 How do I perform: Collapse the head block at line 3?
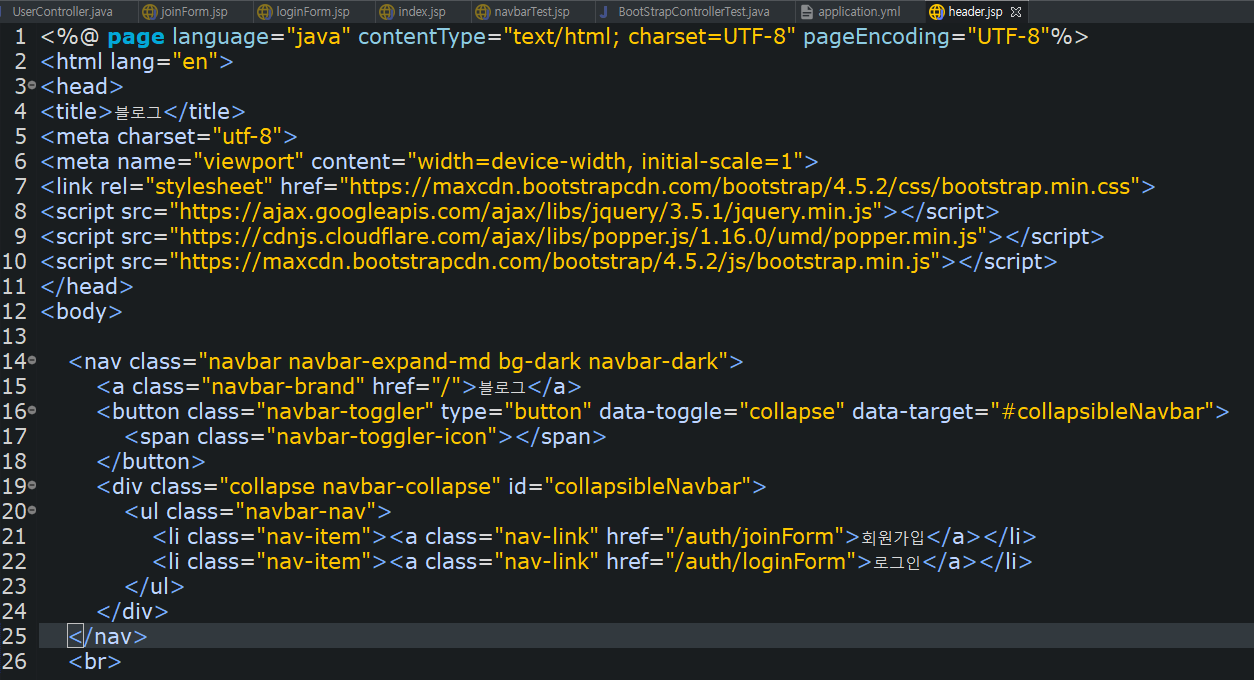32,85
